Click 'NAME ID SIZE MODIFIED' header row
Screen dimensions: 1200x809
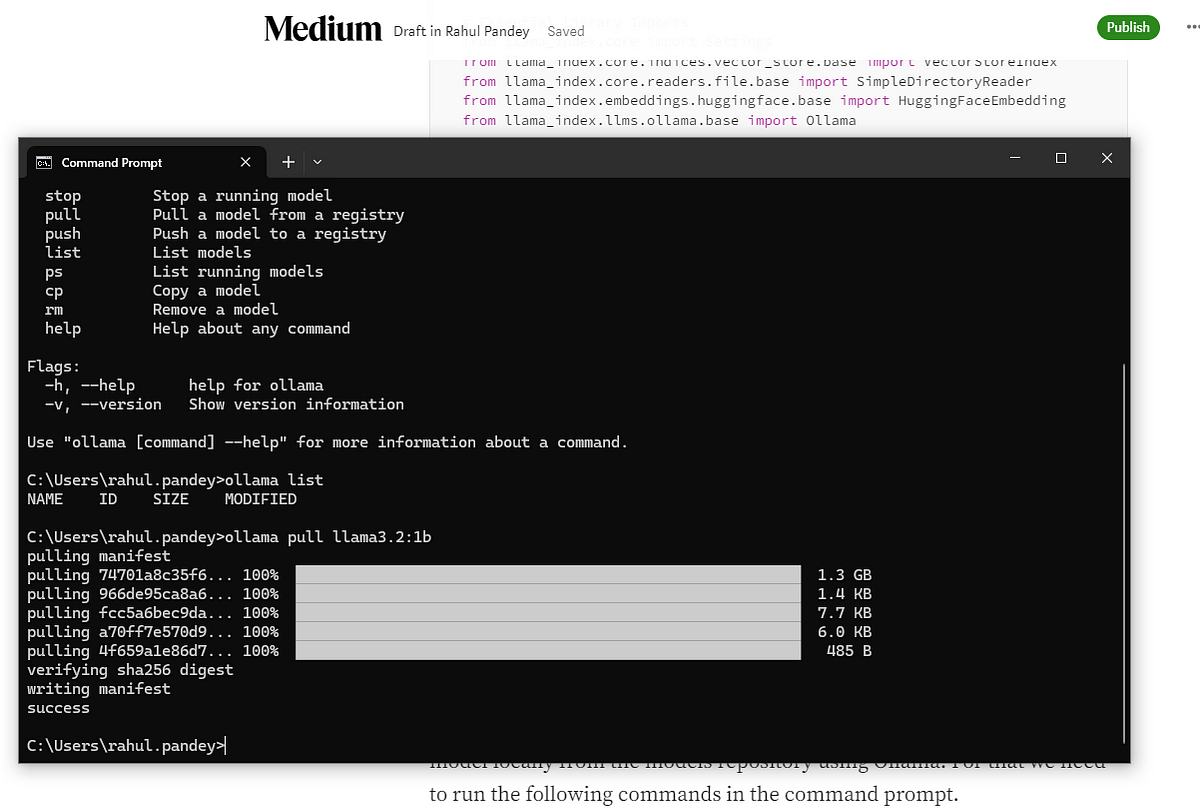(x=162, y=499)
